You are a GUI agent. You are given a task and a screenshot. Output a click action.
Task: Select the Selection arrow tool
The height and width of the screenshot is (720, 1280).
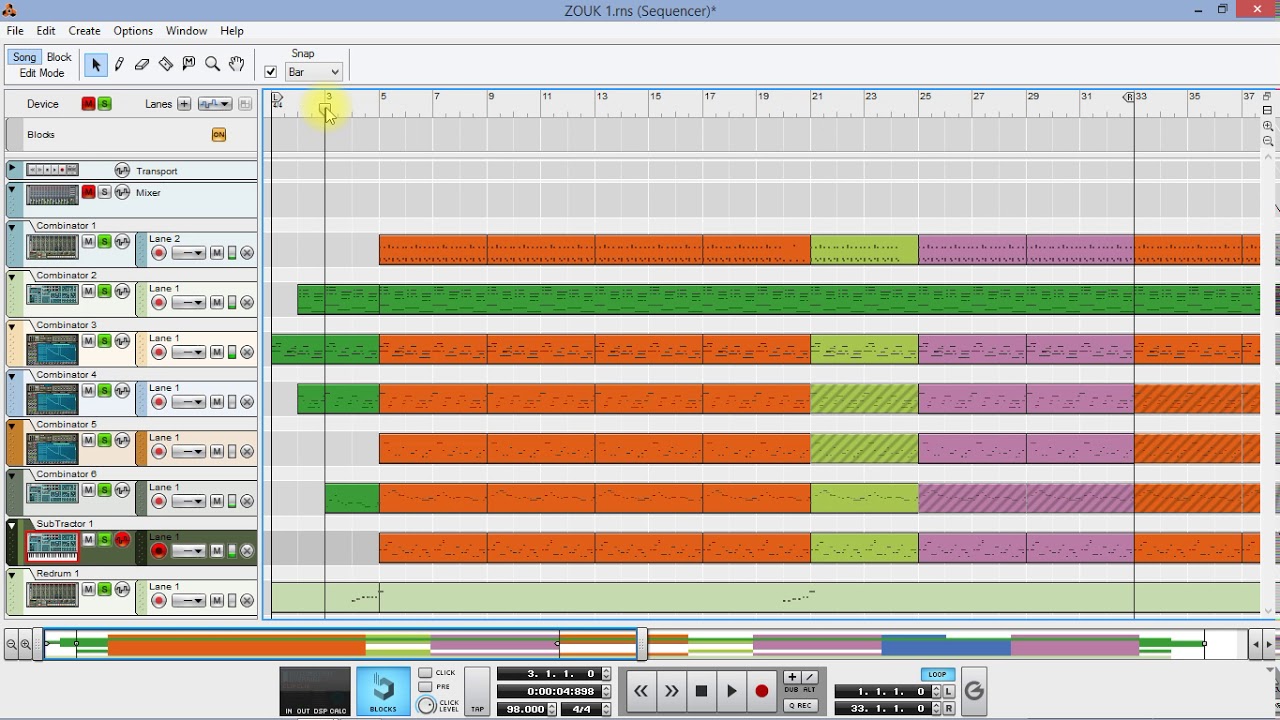pos(96,64)
